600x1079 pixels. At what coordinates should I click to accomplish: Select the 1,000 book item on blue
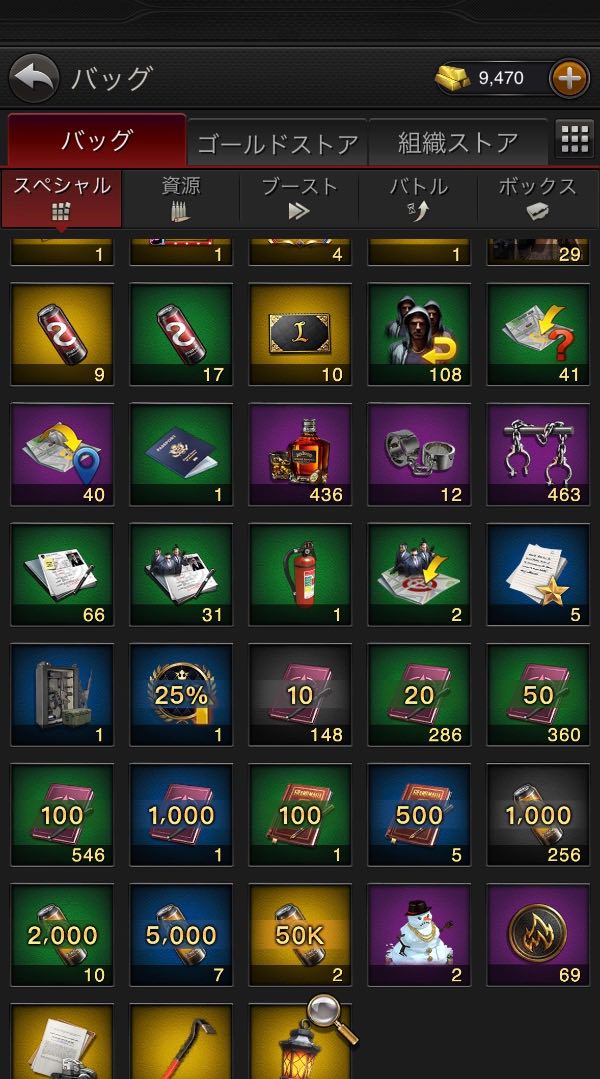point(181,815)
